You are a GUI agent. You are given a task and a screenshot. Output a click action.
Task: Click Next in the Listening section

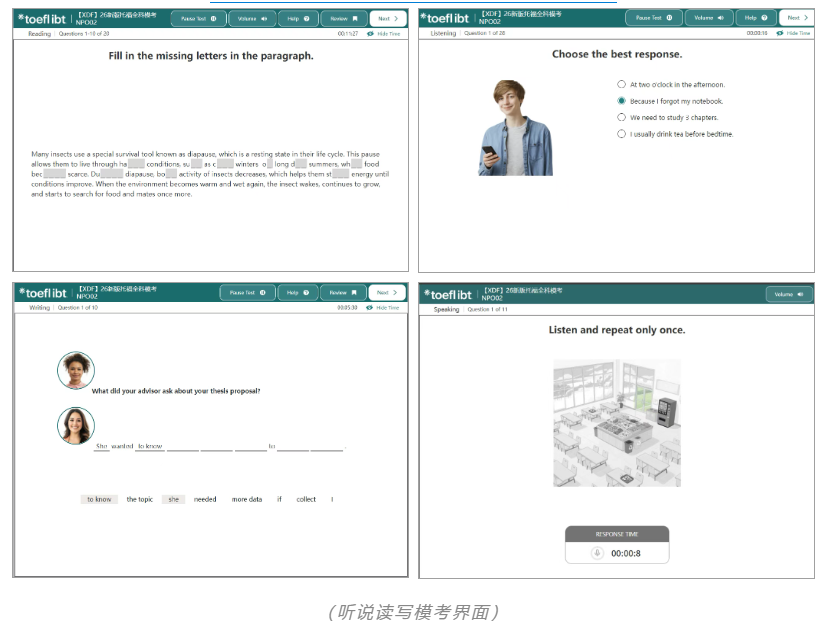coord(796,18)
